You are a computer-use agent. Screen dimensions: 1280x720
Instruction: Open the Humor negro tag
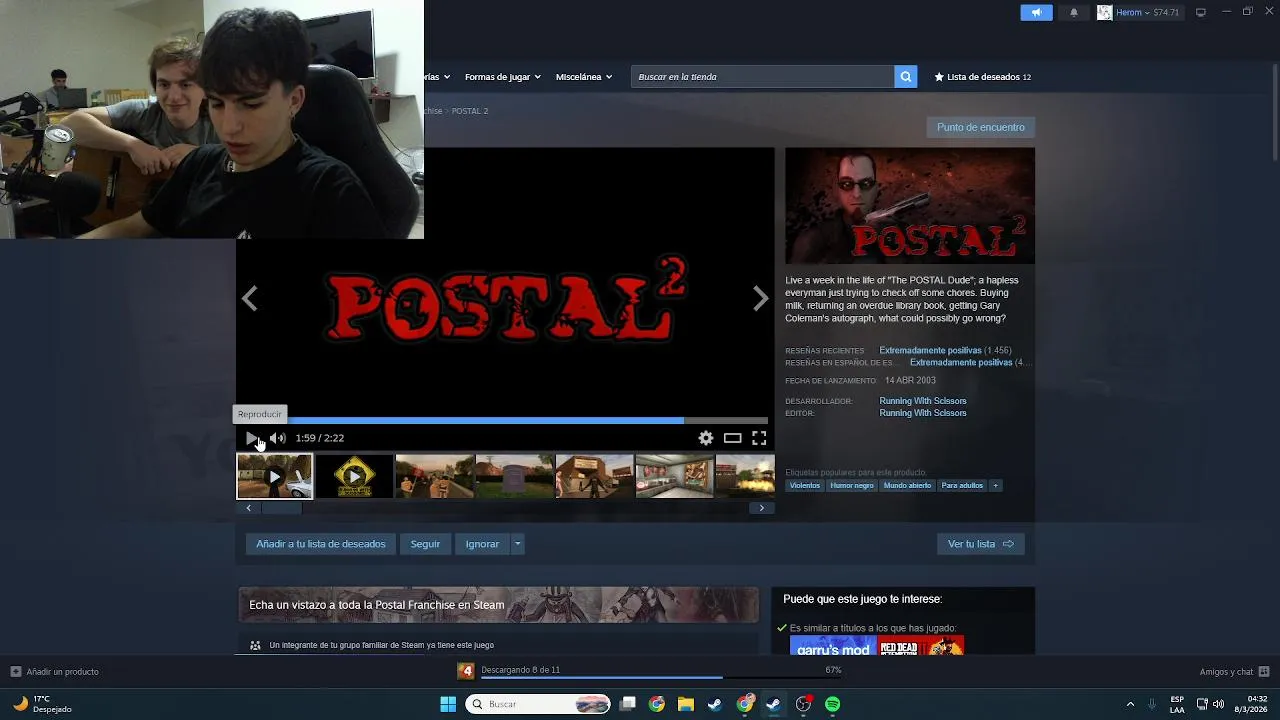pyautogui.click(x=852, y=486)
